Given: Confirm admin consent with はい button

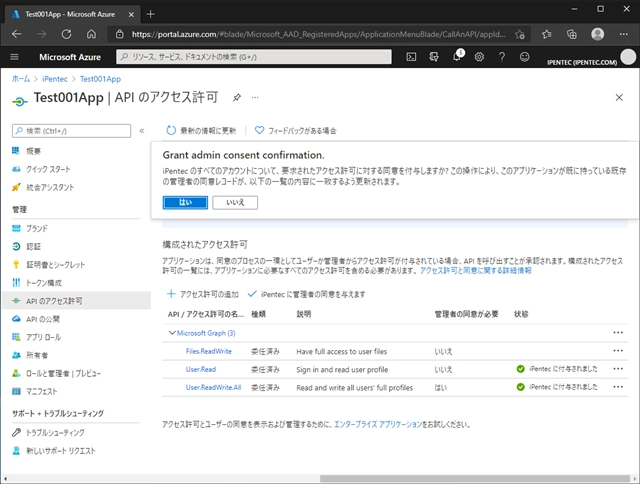Looking at the screenshot, I should pos(185,202).
